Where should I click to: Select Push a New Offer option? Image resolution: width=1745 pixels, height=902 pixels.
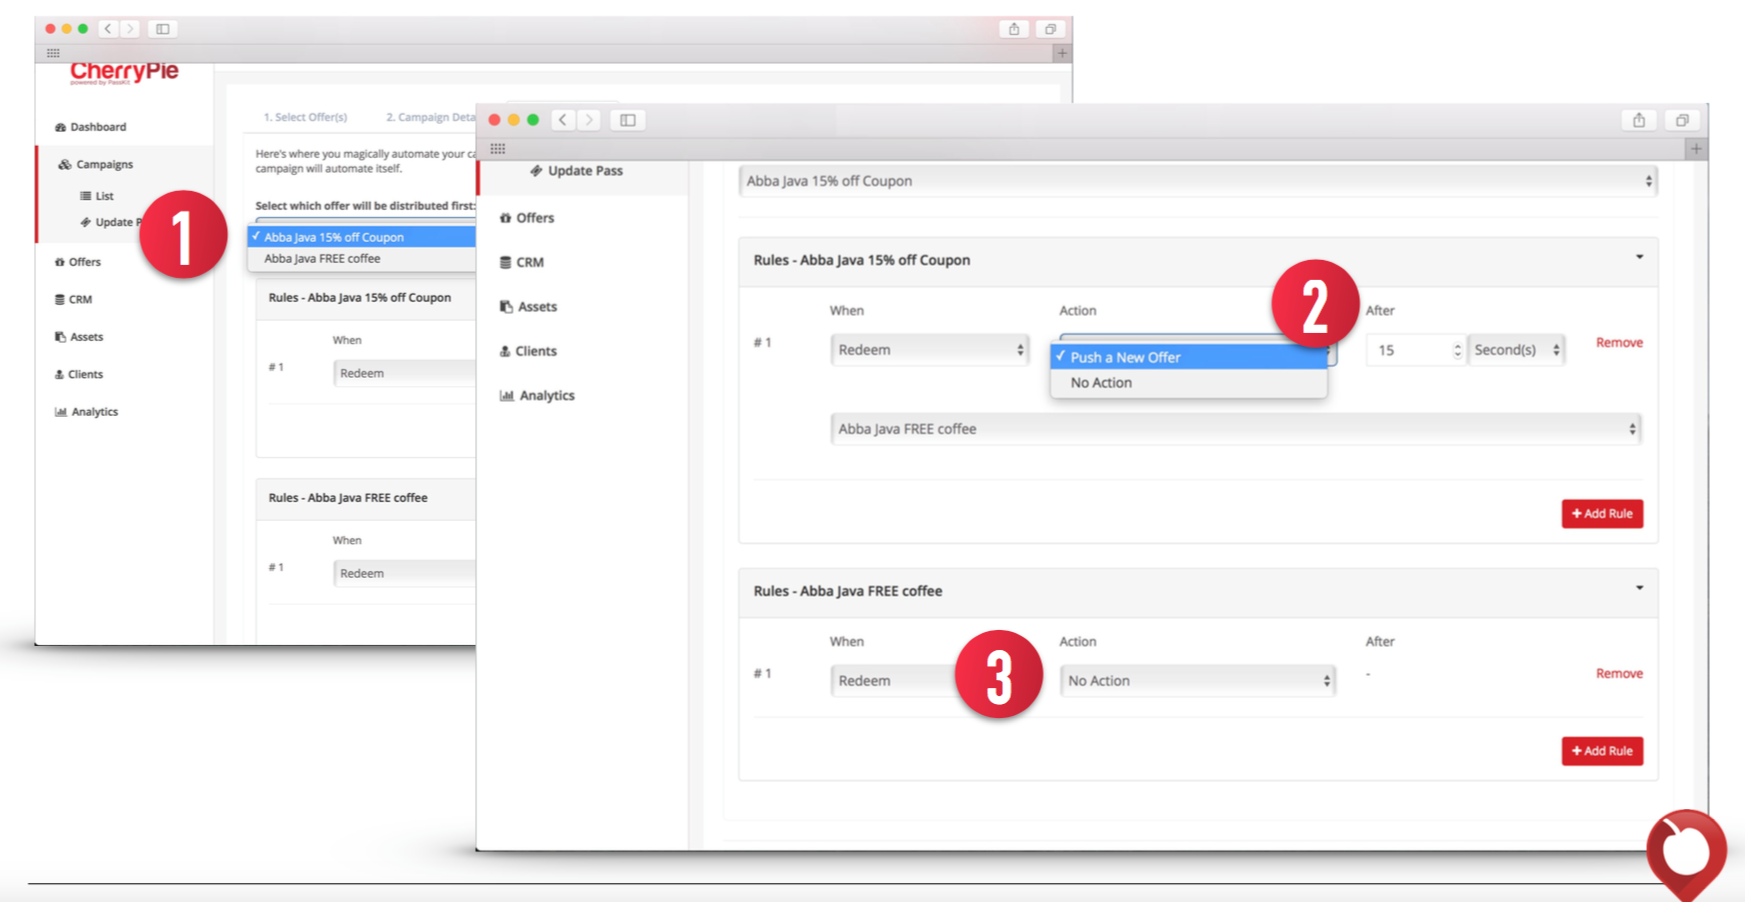tap(1189, 357)
